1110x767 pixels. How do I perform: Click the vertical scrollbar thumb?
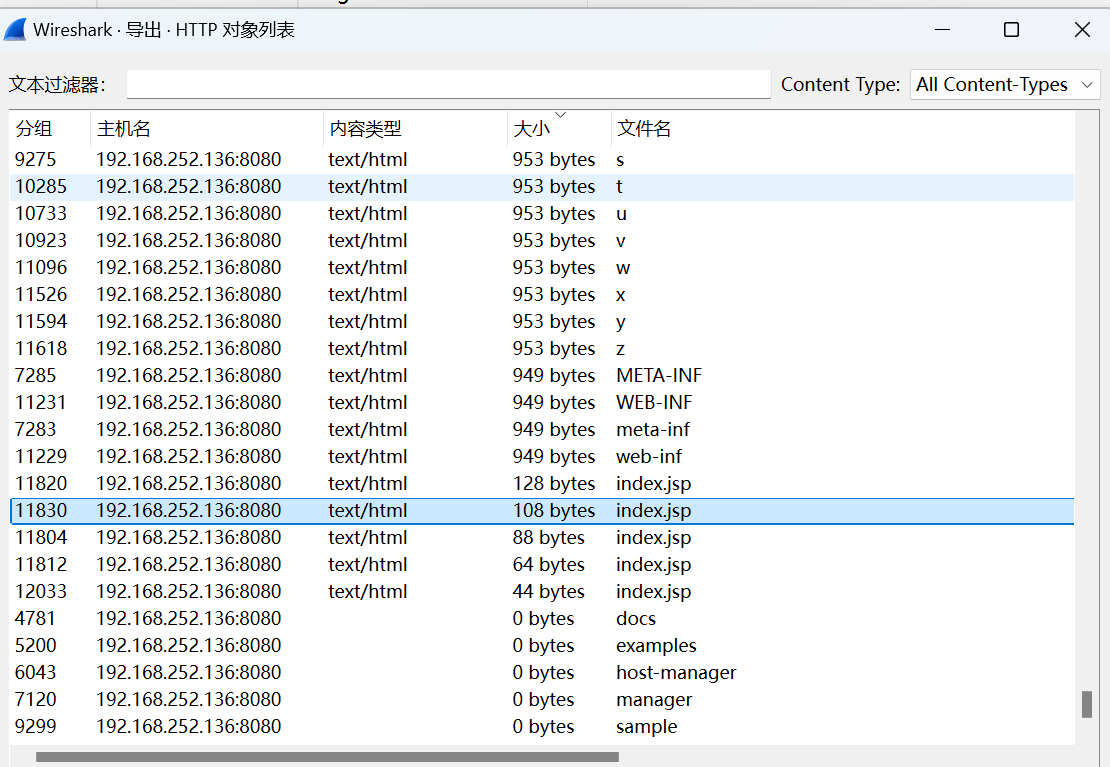click(x=1087, y=704)
